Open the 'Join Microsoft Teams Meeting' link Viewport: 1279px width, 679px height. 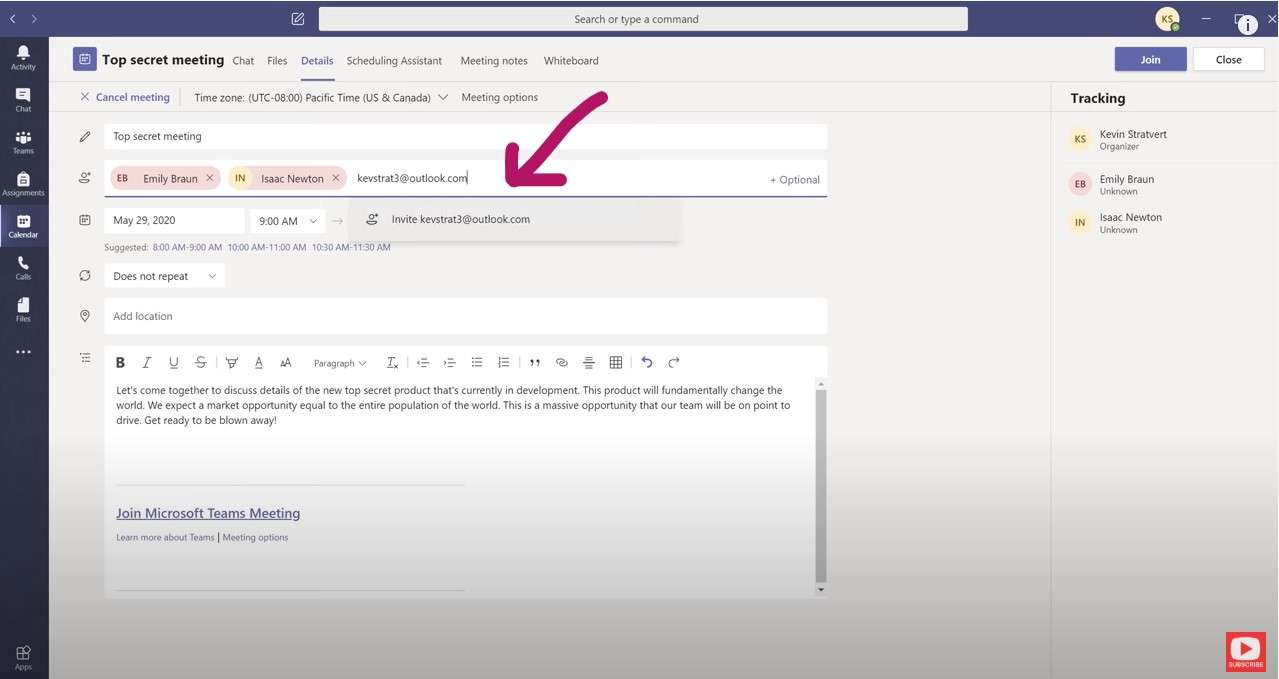(207, 512)
